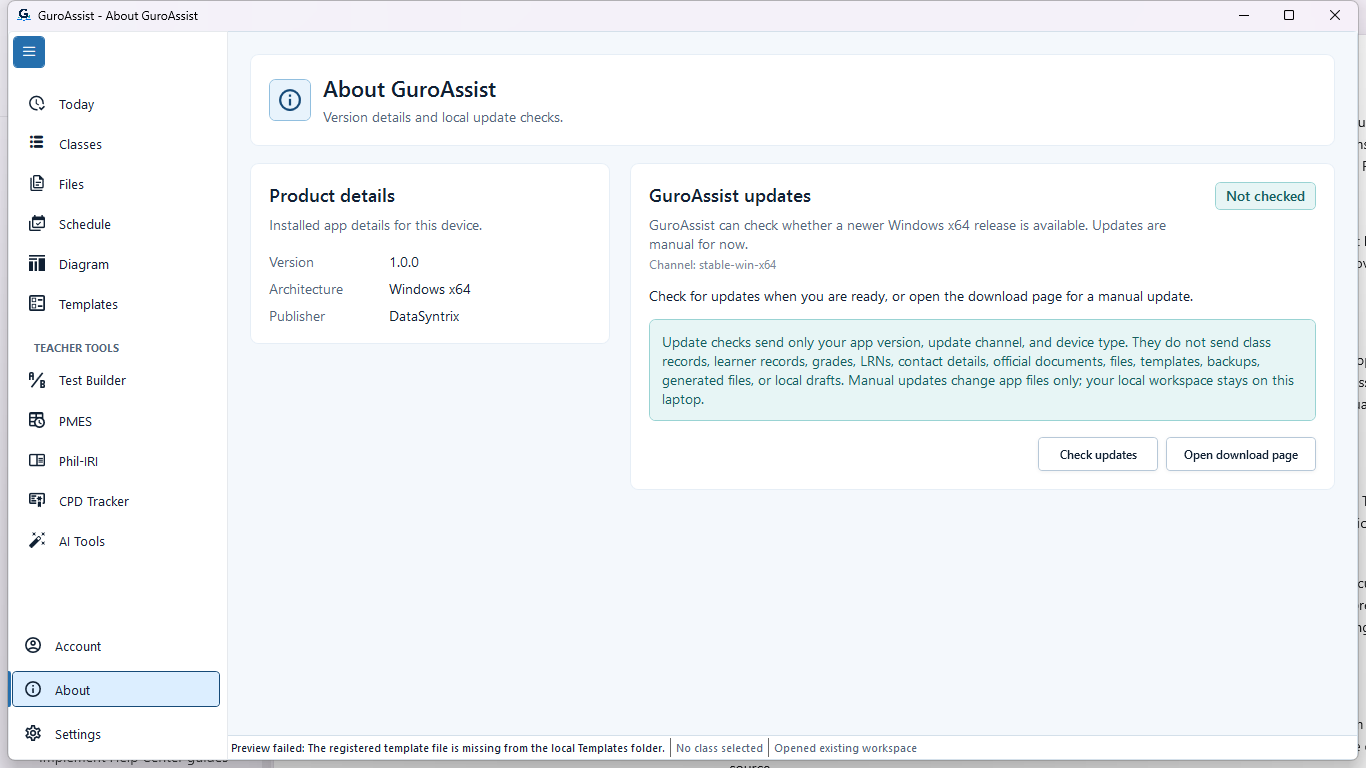Open the Today page
This screenshot has width=1366, height=768.
(115, 104)
